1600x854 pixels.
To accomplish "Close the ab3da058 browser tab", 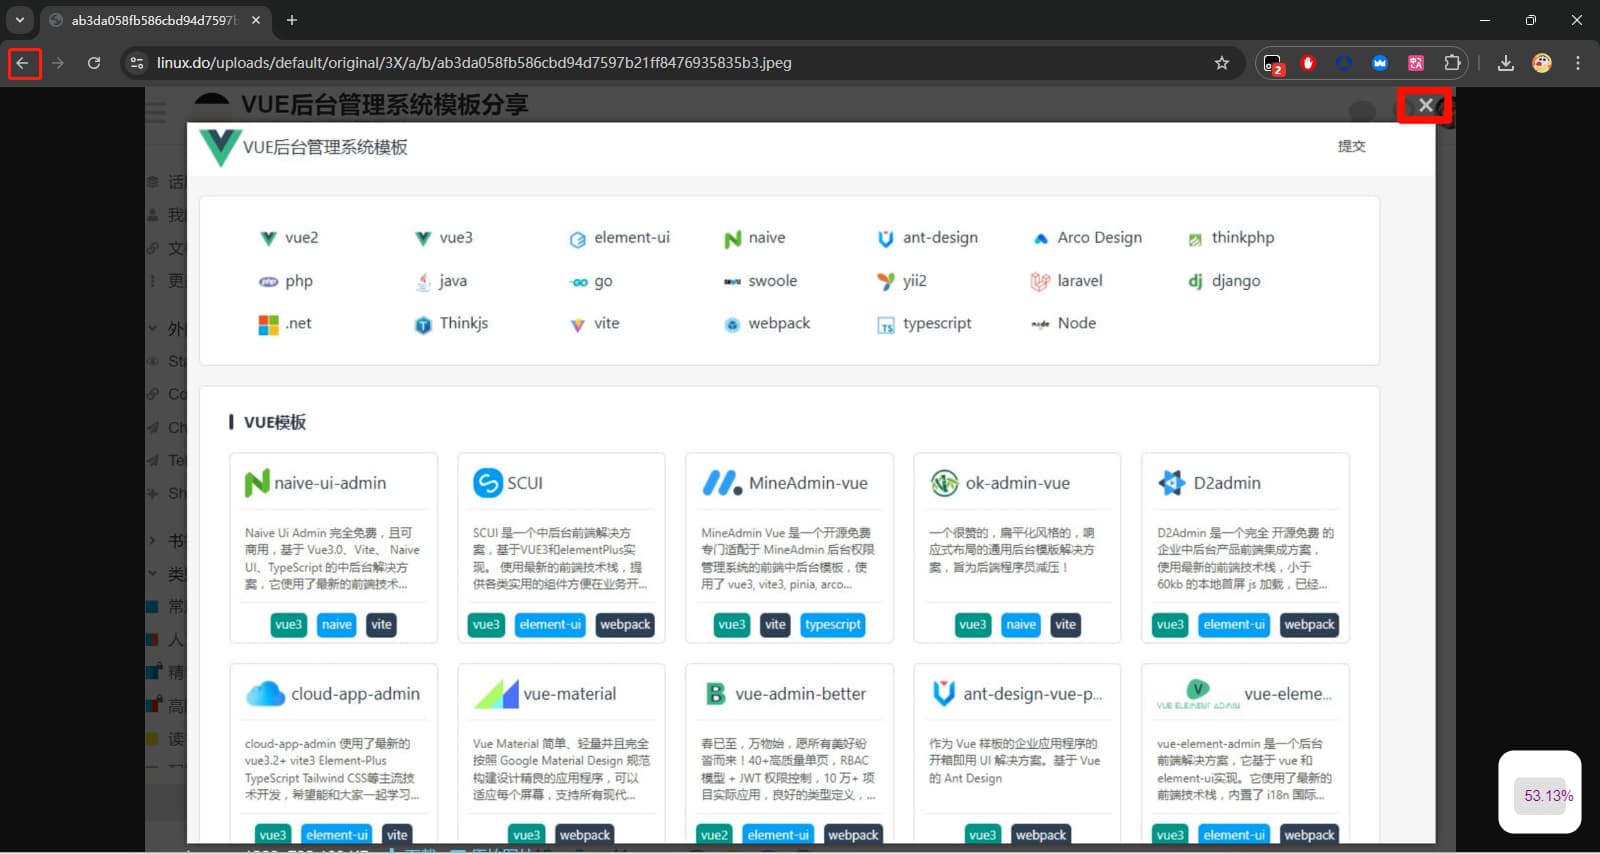I will [256, 20].
